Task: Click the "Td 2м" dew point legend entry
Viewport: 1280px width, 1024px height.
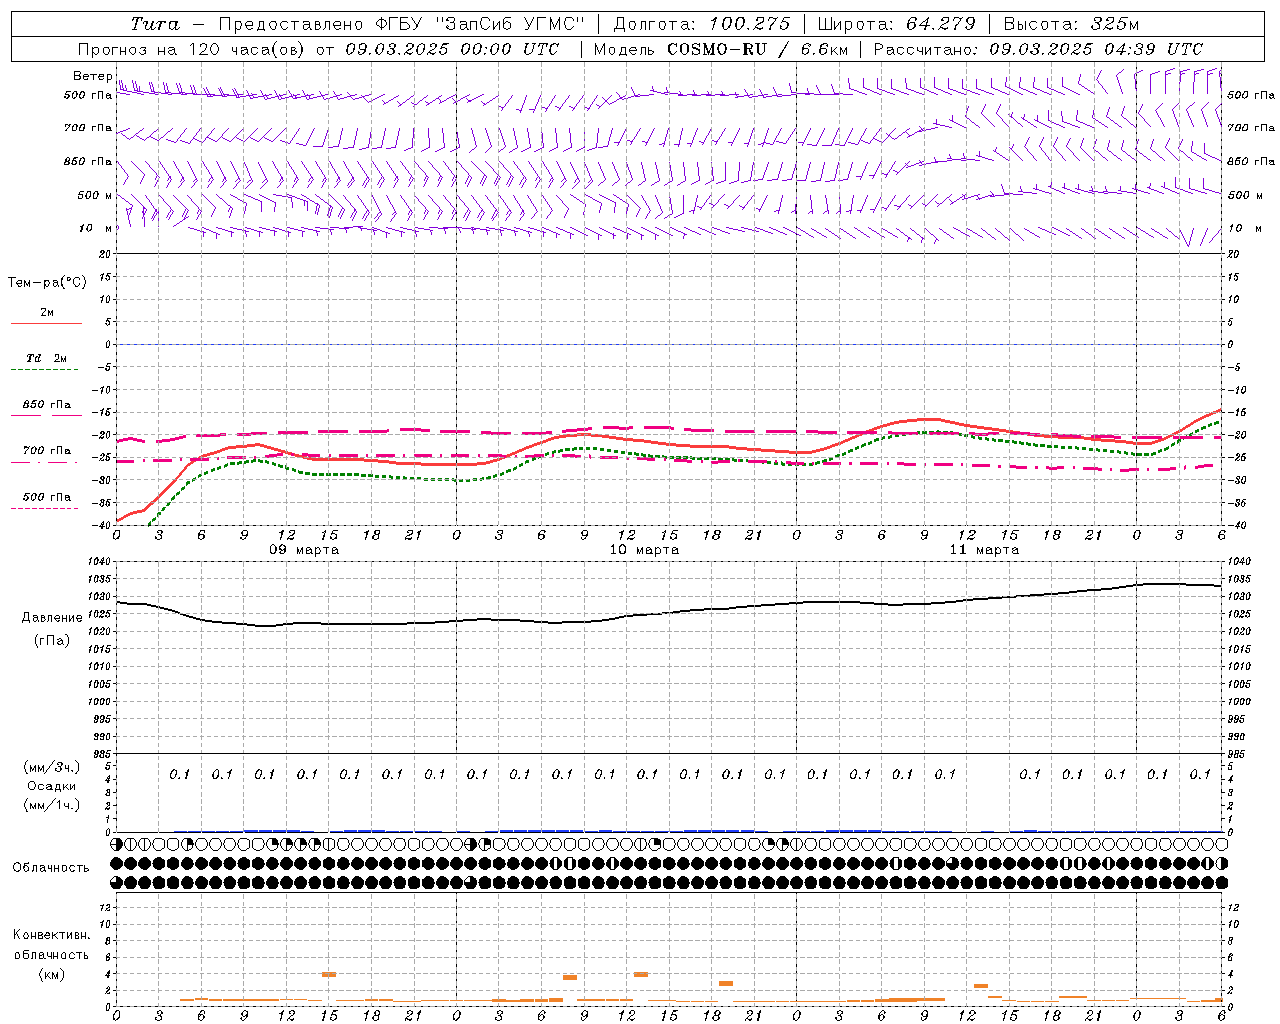Action: click(x=47, y=358)
